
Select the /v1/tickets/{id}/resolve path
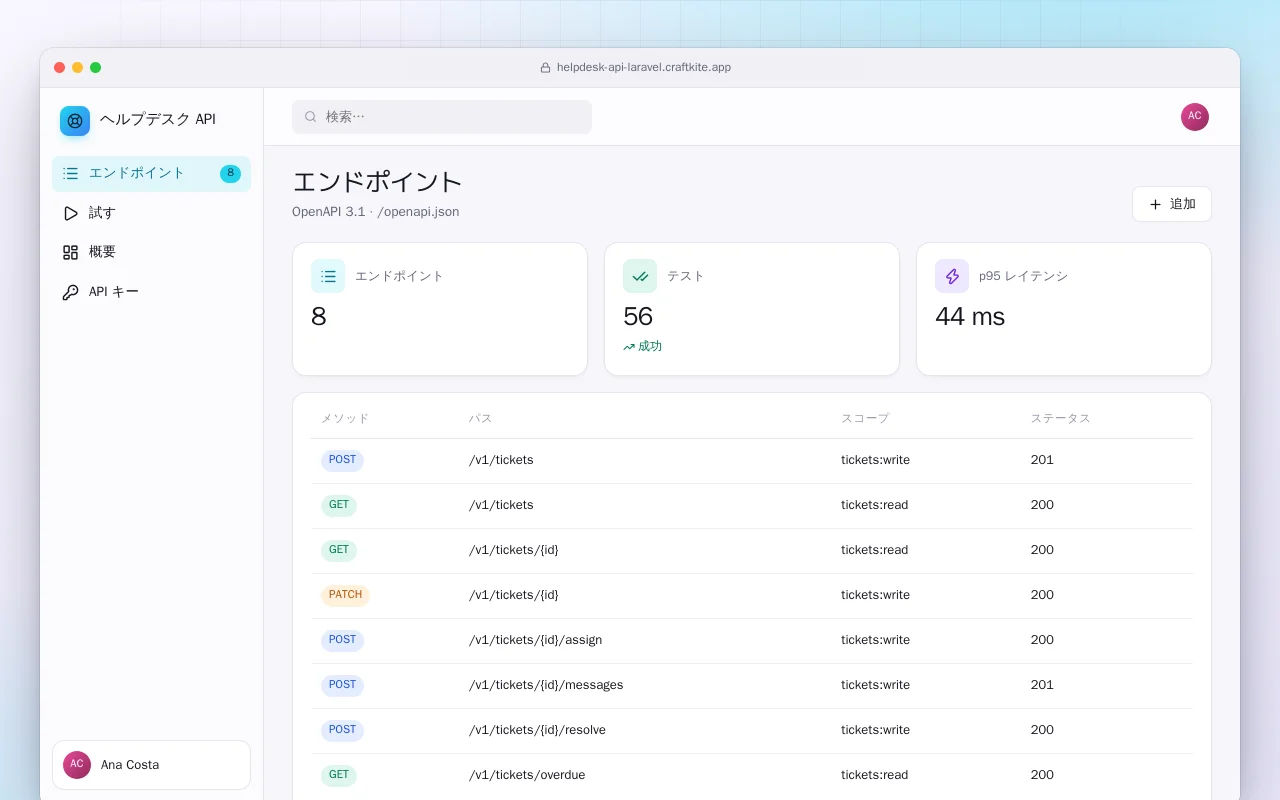tap(537, 730)
